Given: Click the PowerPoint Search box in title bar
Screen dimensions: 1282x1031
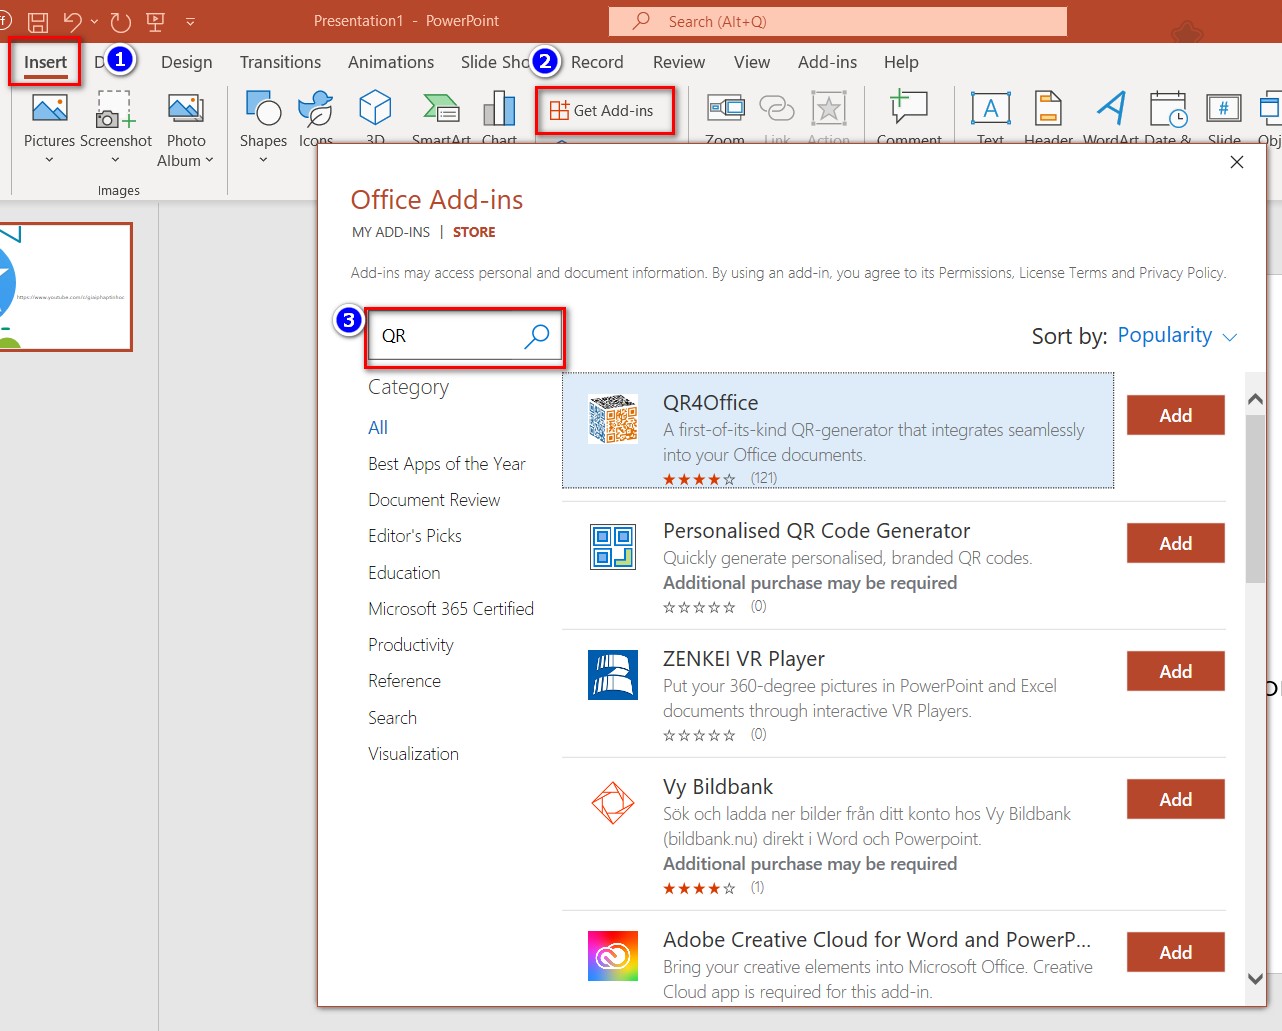Looking at the screenshot, I should tap(837, 21).
